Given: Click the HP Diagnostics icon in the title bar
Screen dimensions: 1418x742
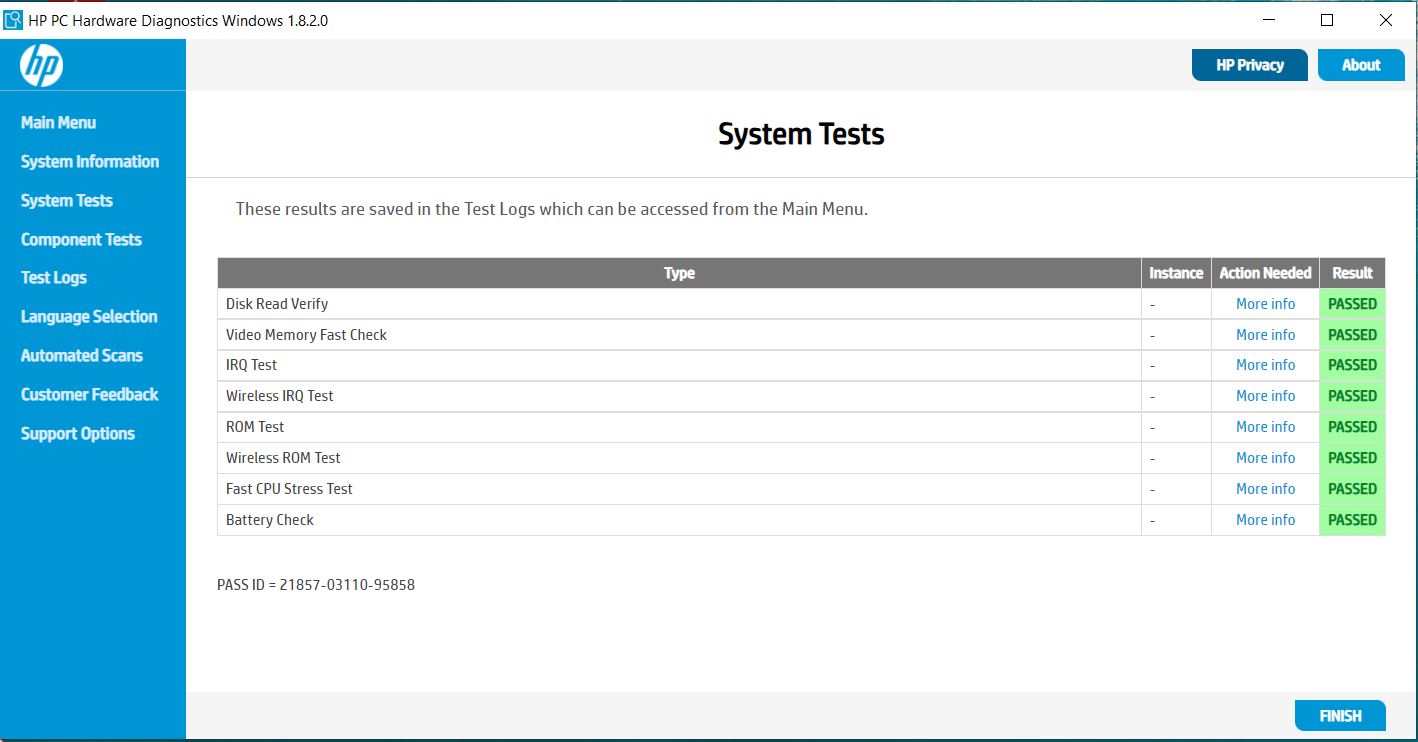Looking at the screenshot, I should 14,19.
